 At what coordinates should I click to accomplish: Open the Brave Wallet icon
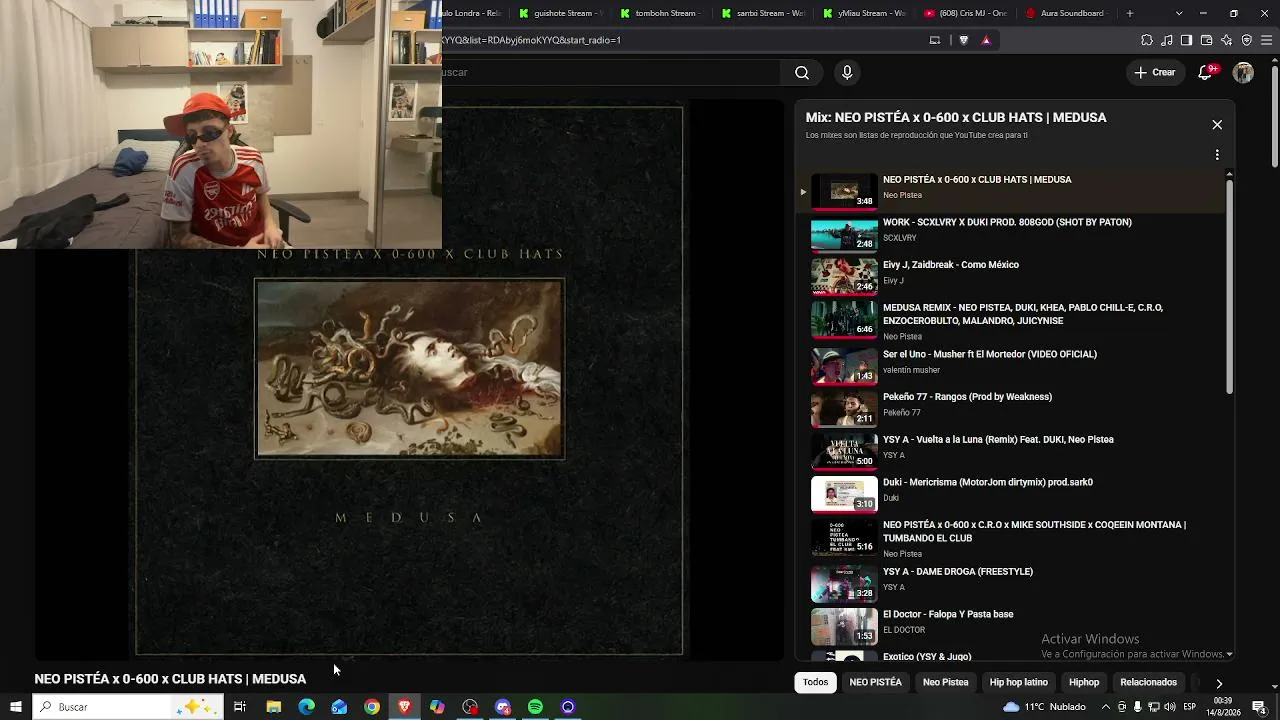click(x=1206, y=40)
